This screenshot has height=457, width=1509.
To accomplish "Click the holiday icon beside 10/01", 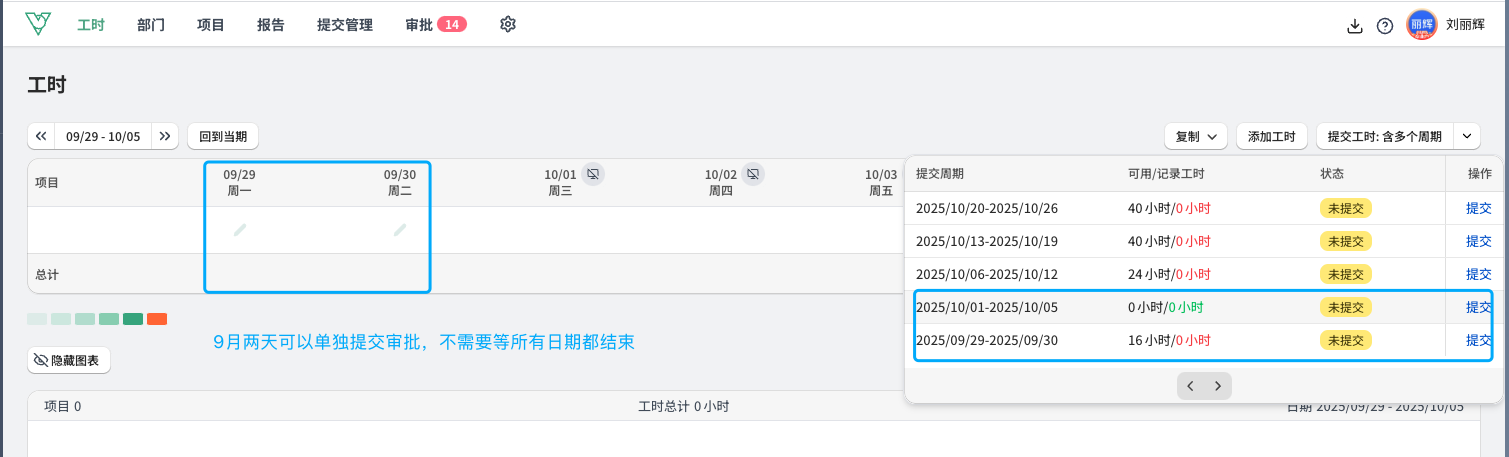I will 593,174.
